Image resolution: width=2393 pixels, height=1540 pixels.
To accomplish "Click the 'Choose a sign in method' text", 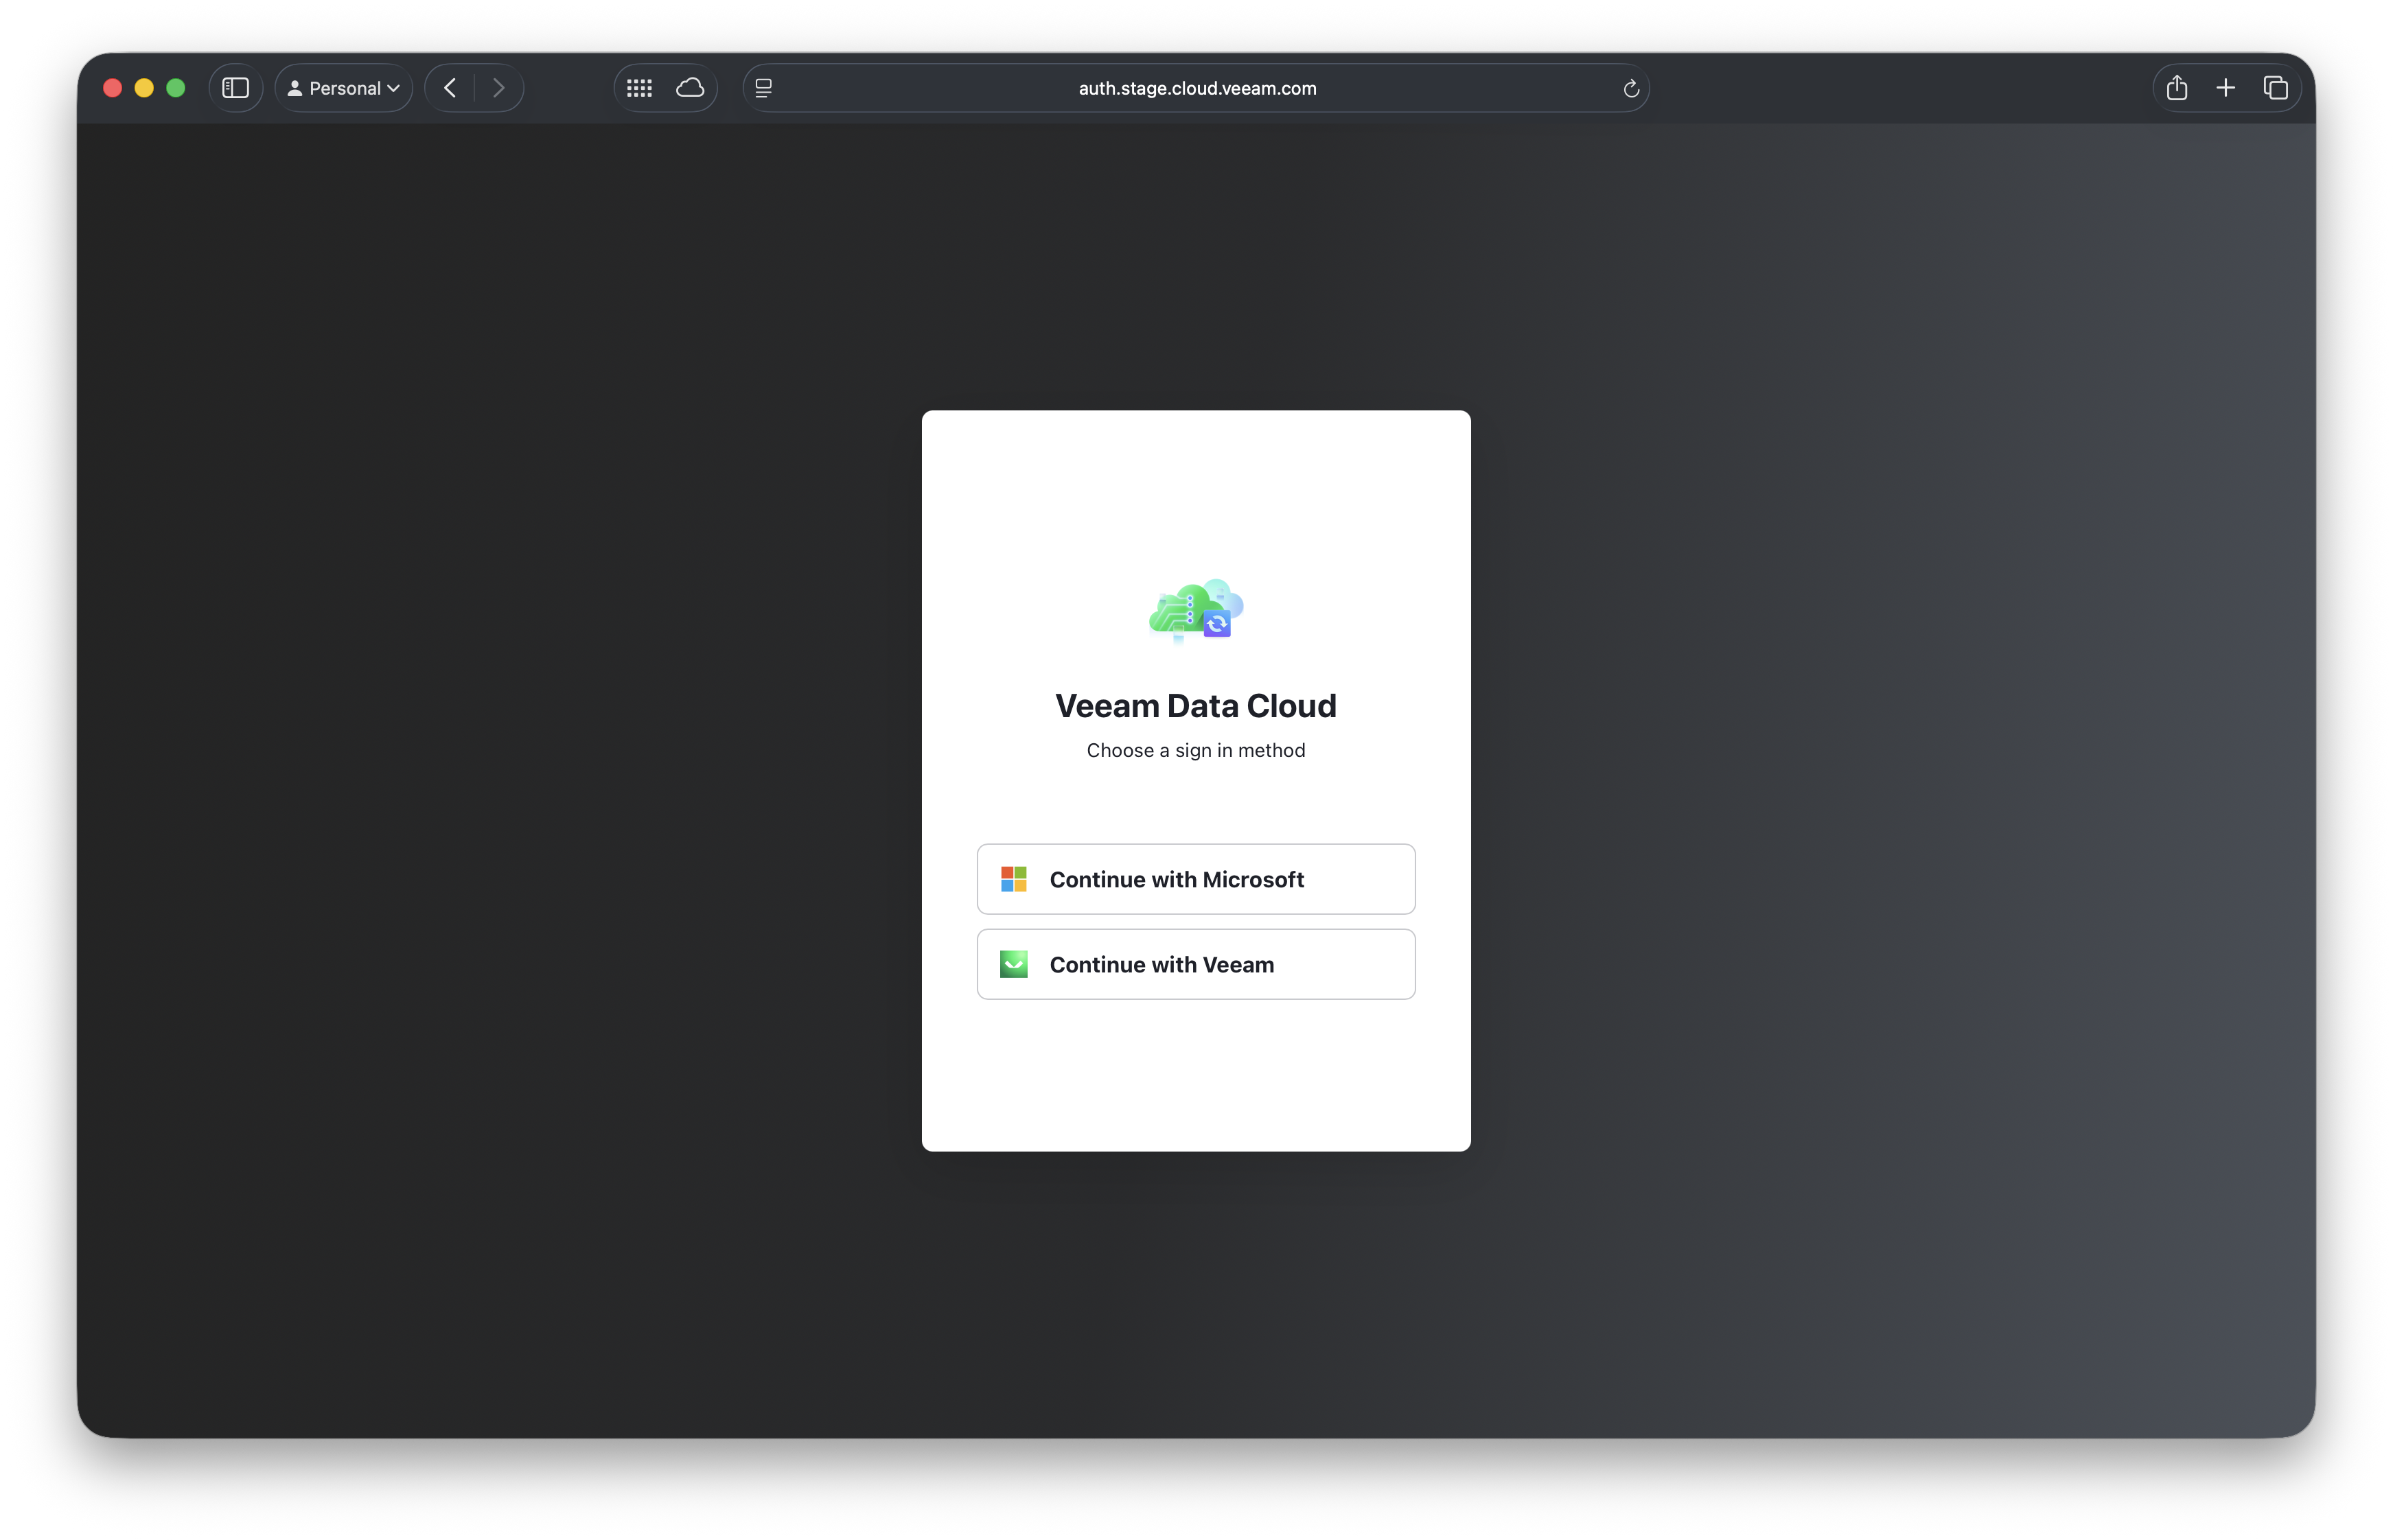I will [1195, 750].
